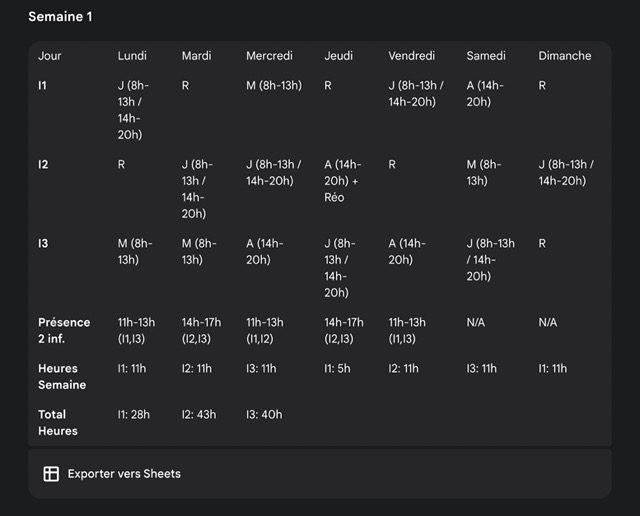
Task: Click the I1: 28h total cell
Action: click(x=132, y=414)
